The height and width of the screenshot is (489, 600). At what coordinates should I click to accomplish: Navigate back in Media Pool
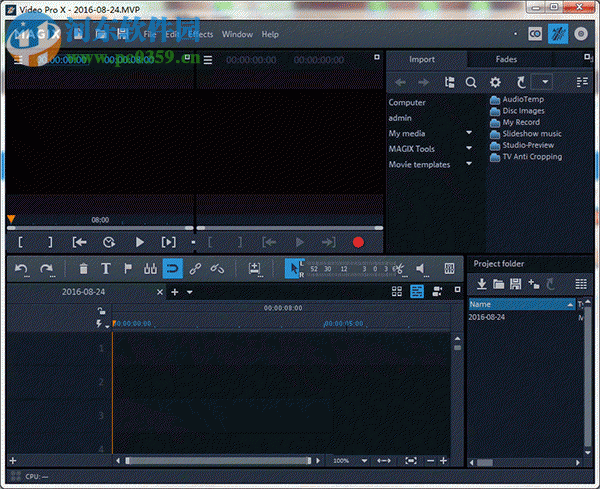[400, 82]
